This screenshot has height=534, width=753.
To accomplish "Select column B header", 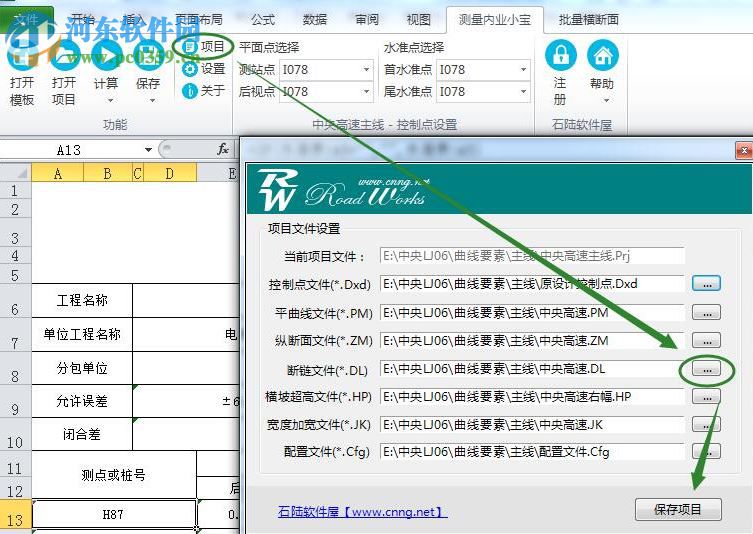I will 108,173.
